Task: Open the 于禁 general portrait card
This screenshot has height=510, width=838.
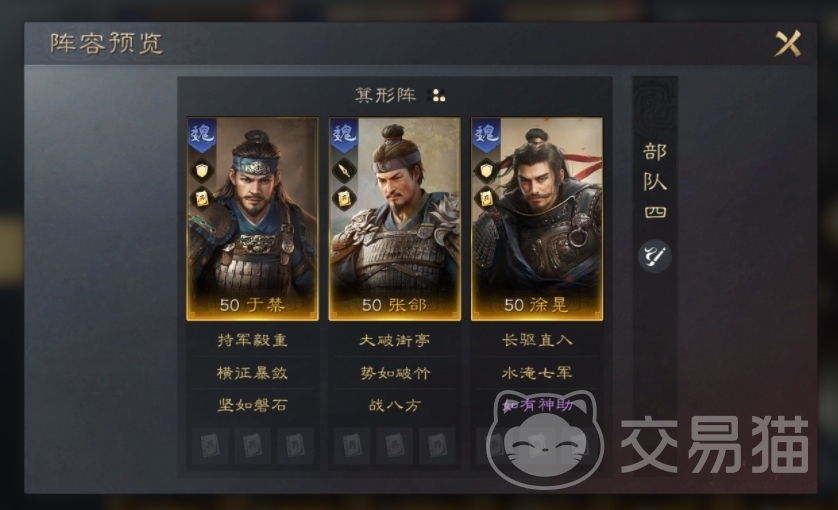Action: [252, 219]
